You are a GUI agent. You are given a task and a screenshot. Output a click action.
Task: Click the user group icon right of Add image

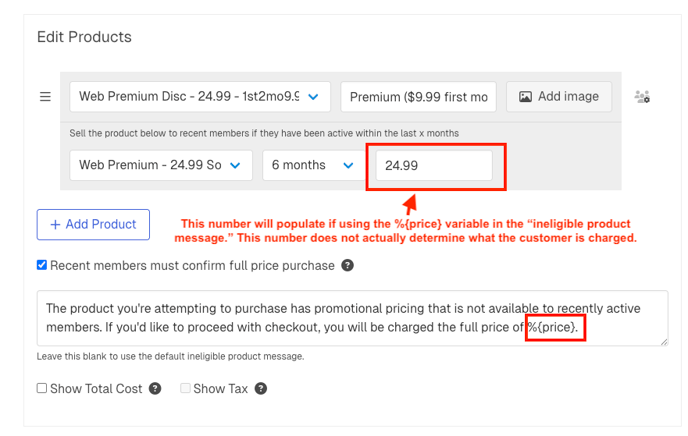(642, 97)
